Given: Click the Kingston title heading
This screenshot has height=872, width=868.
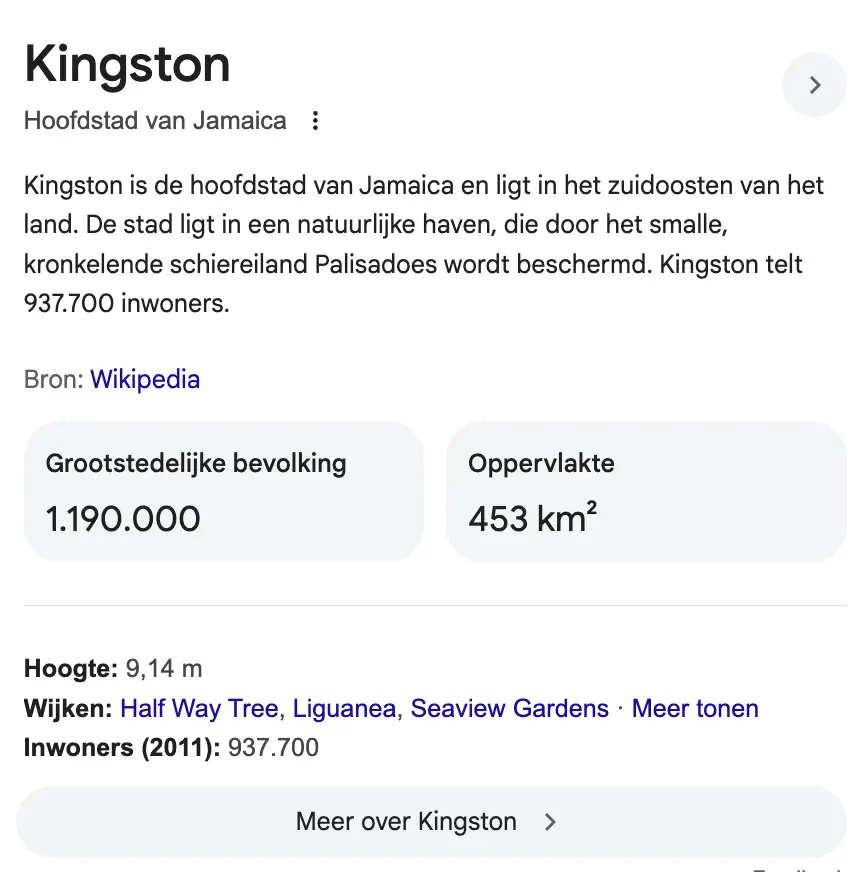Looking at the screenshot, I should [126, 64].
